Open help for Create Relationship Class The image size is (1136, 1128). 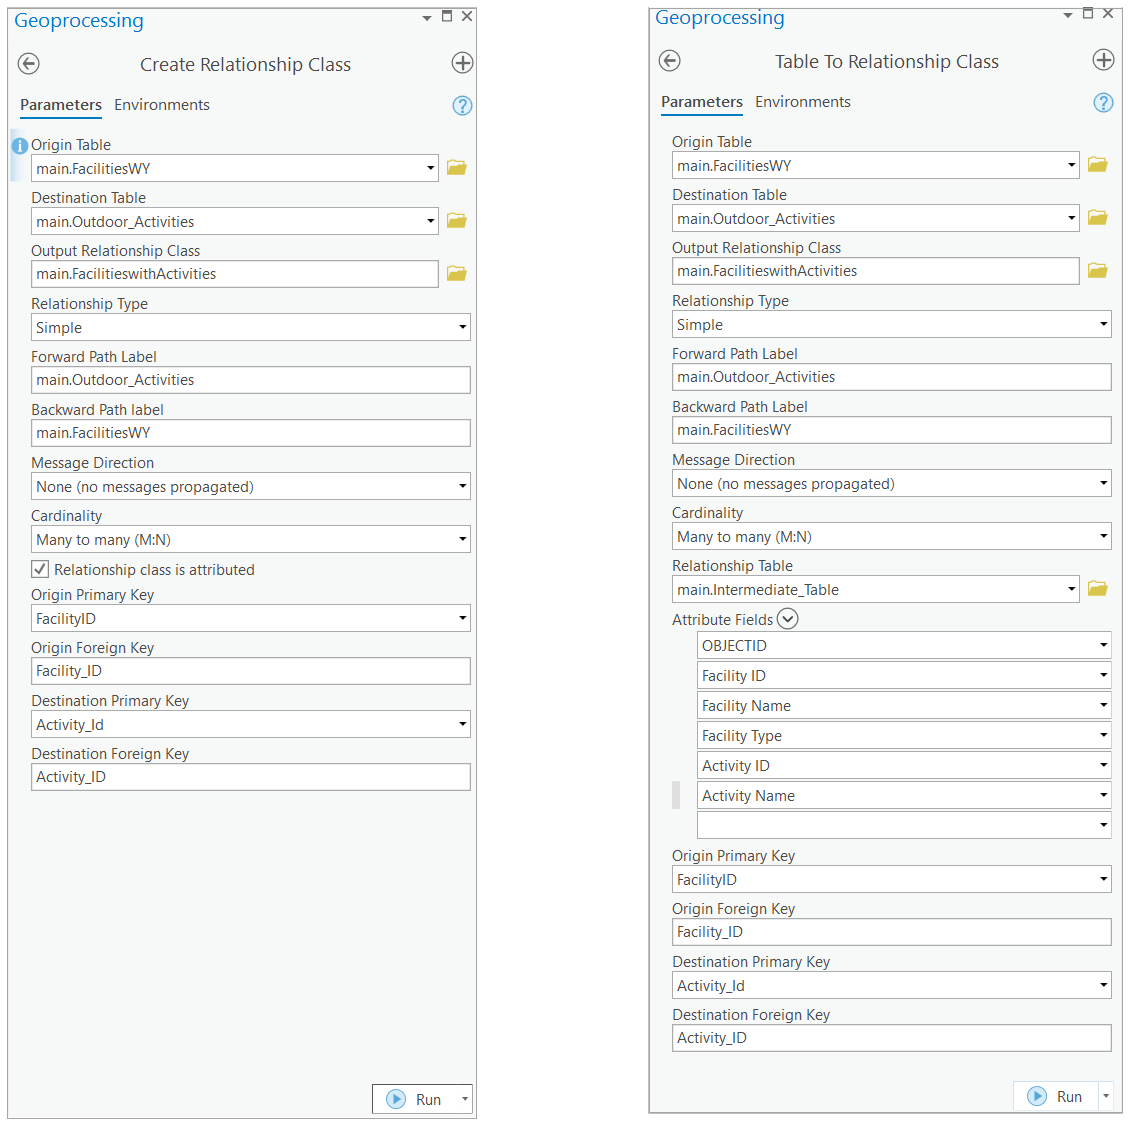[x=462, y=104]
